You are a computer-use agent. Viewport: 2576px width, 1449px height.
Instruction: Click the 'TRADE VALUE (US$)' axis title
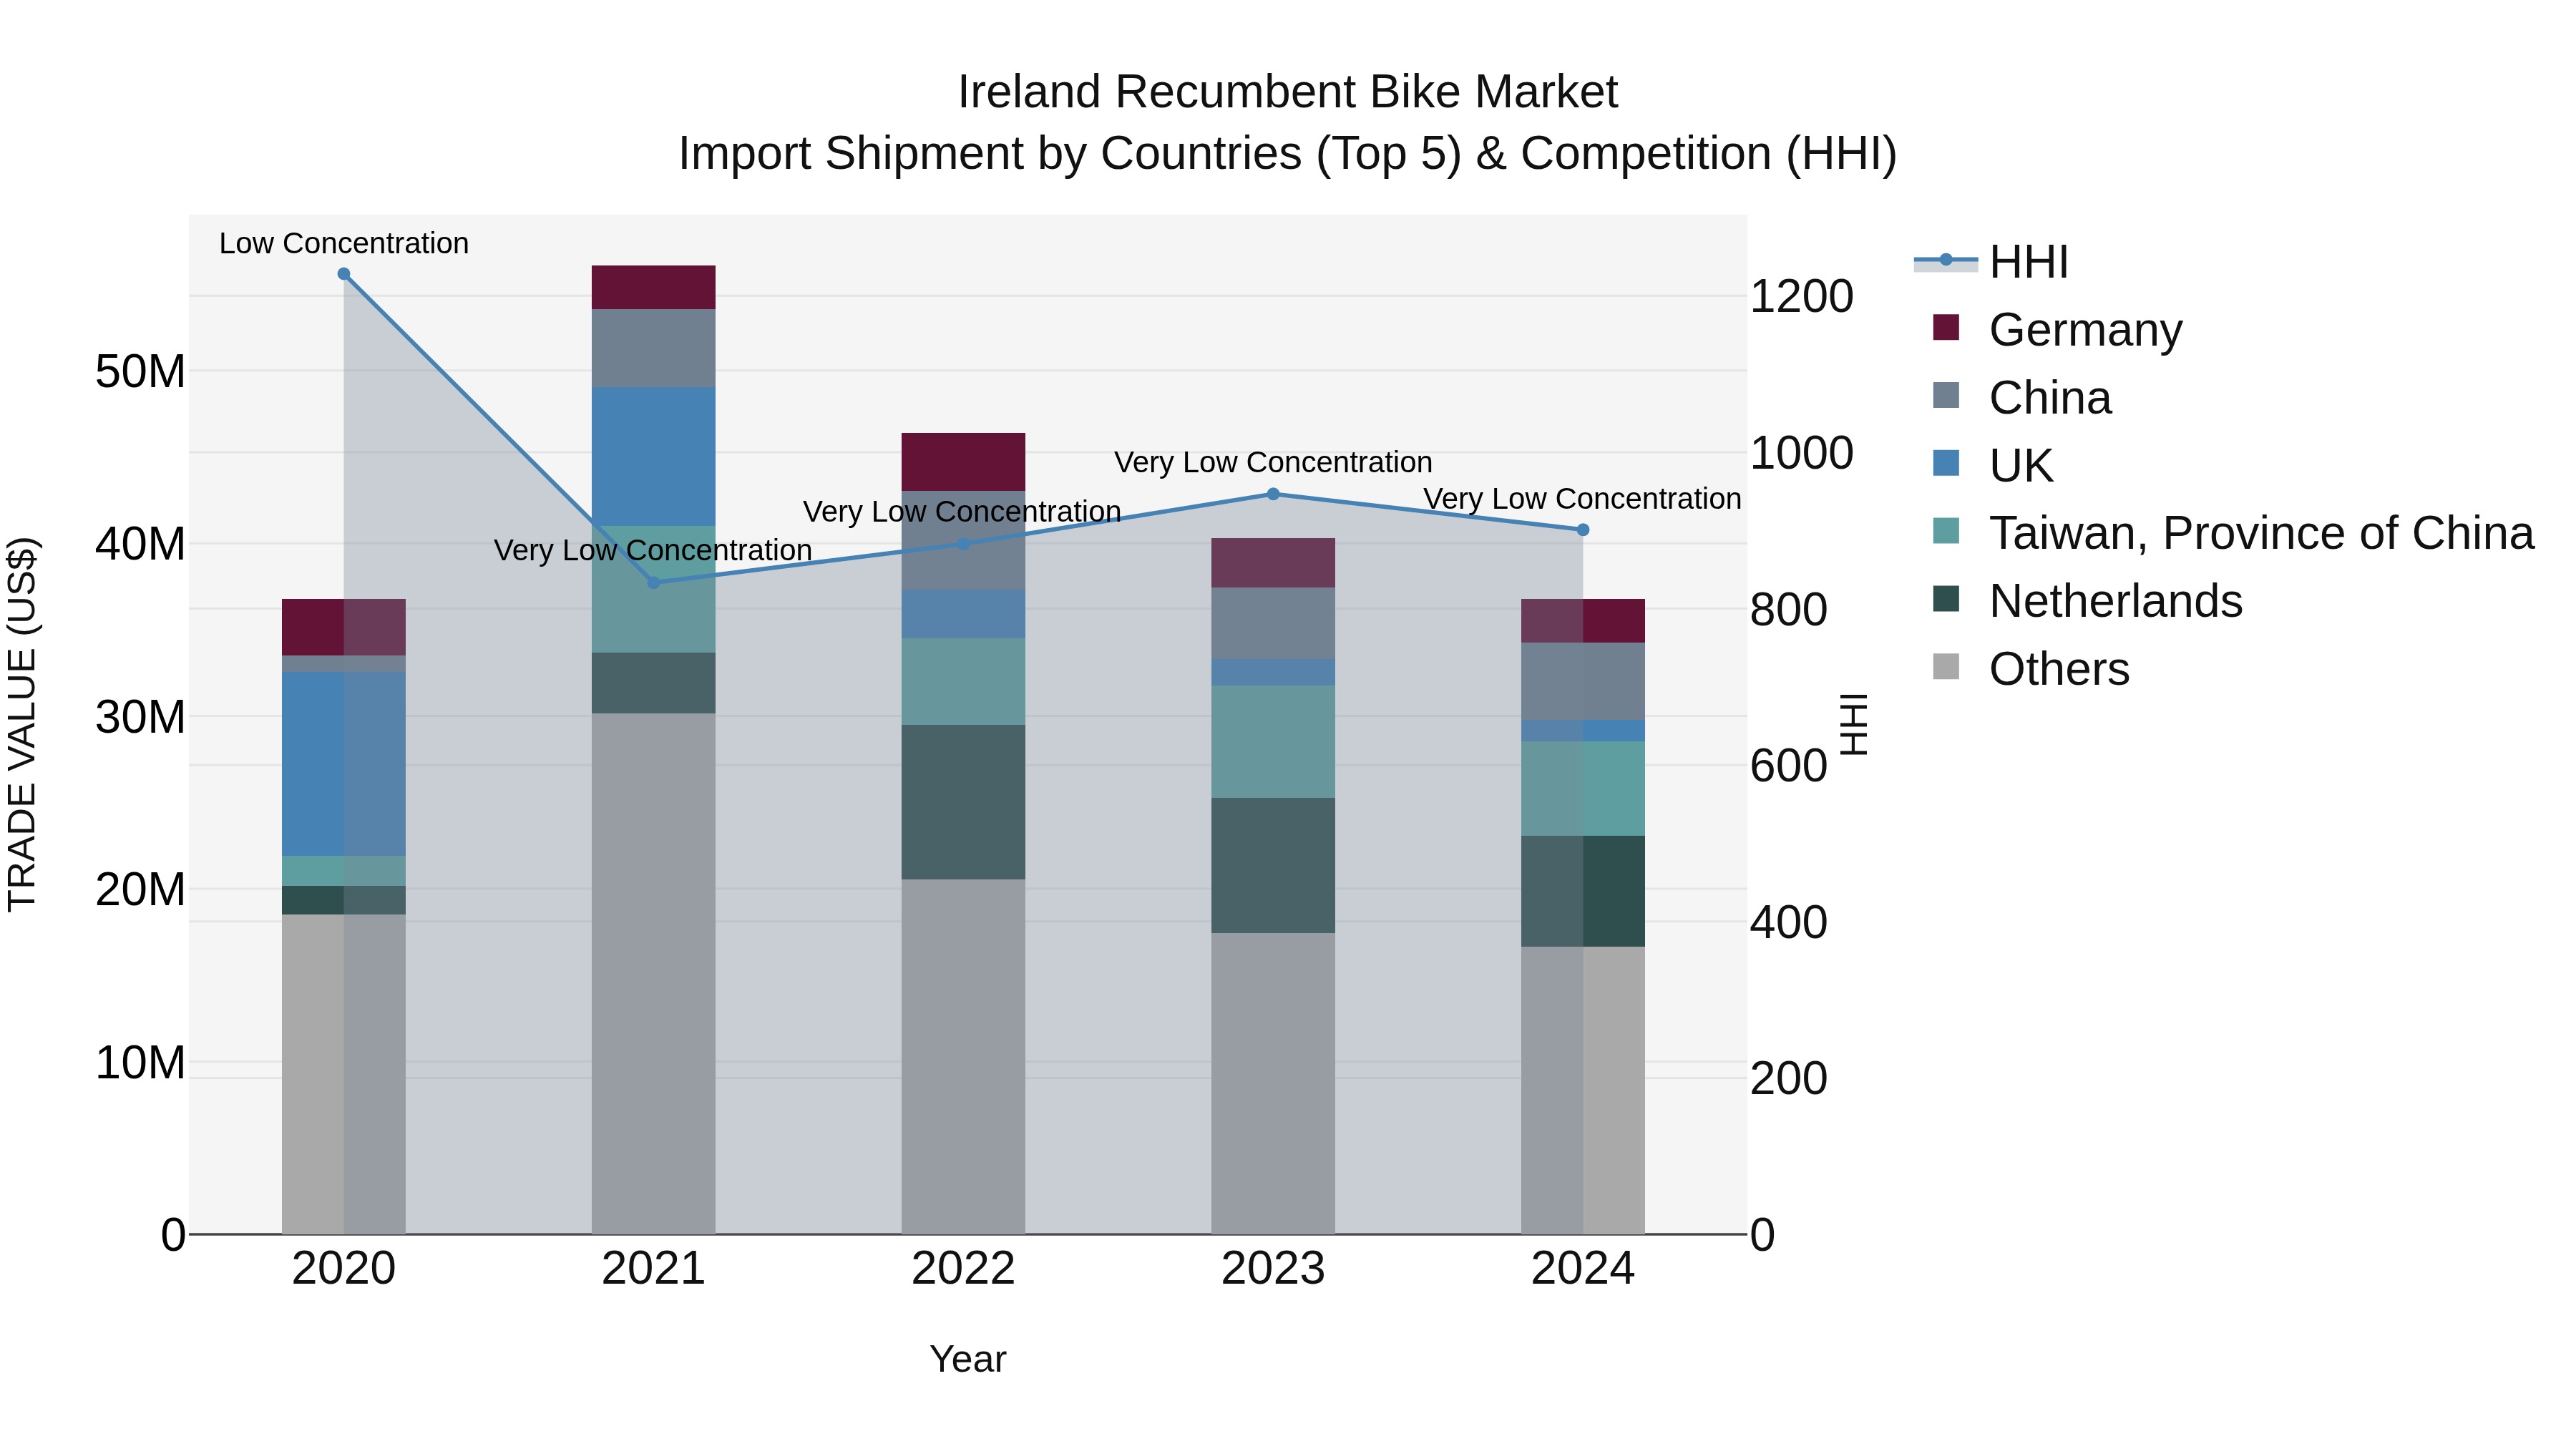tap(22, 724)
